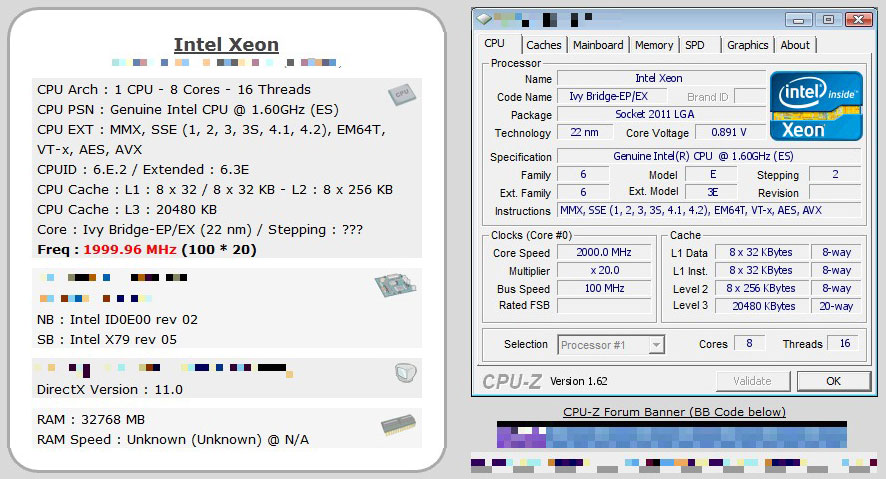Open CPU-Z Forum Banner link

pos(674,412)
